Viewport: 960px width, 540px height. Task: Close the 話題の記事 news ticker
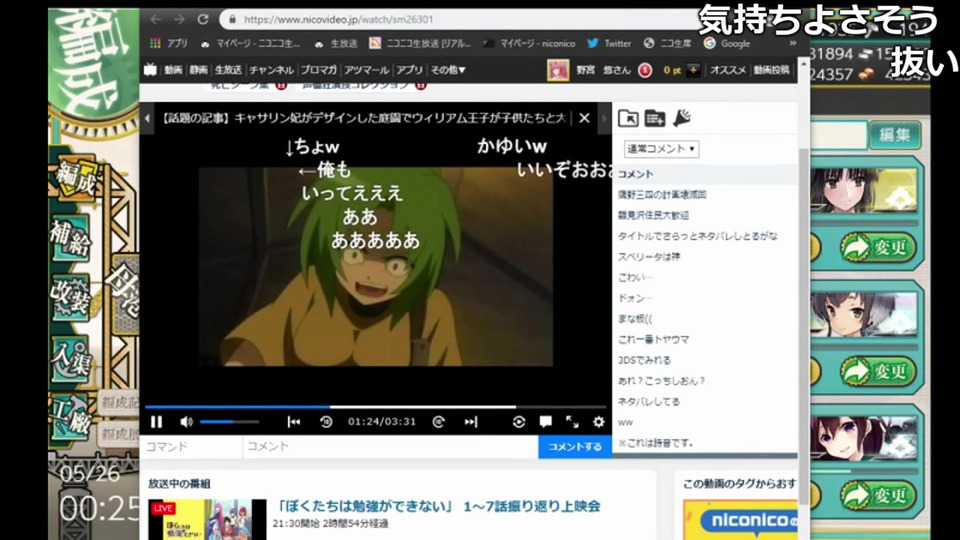coord(585,118)
